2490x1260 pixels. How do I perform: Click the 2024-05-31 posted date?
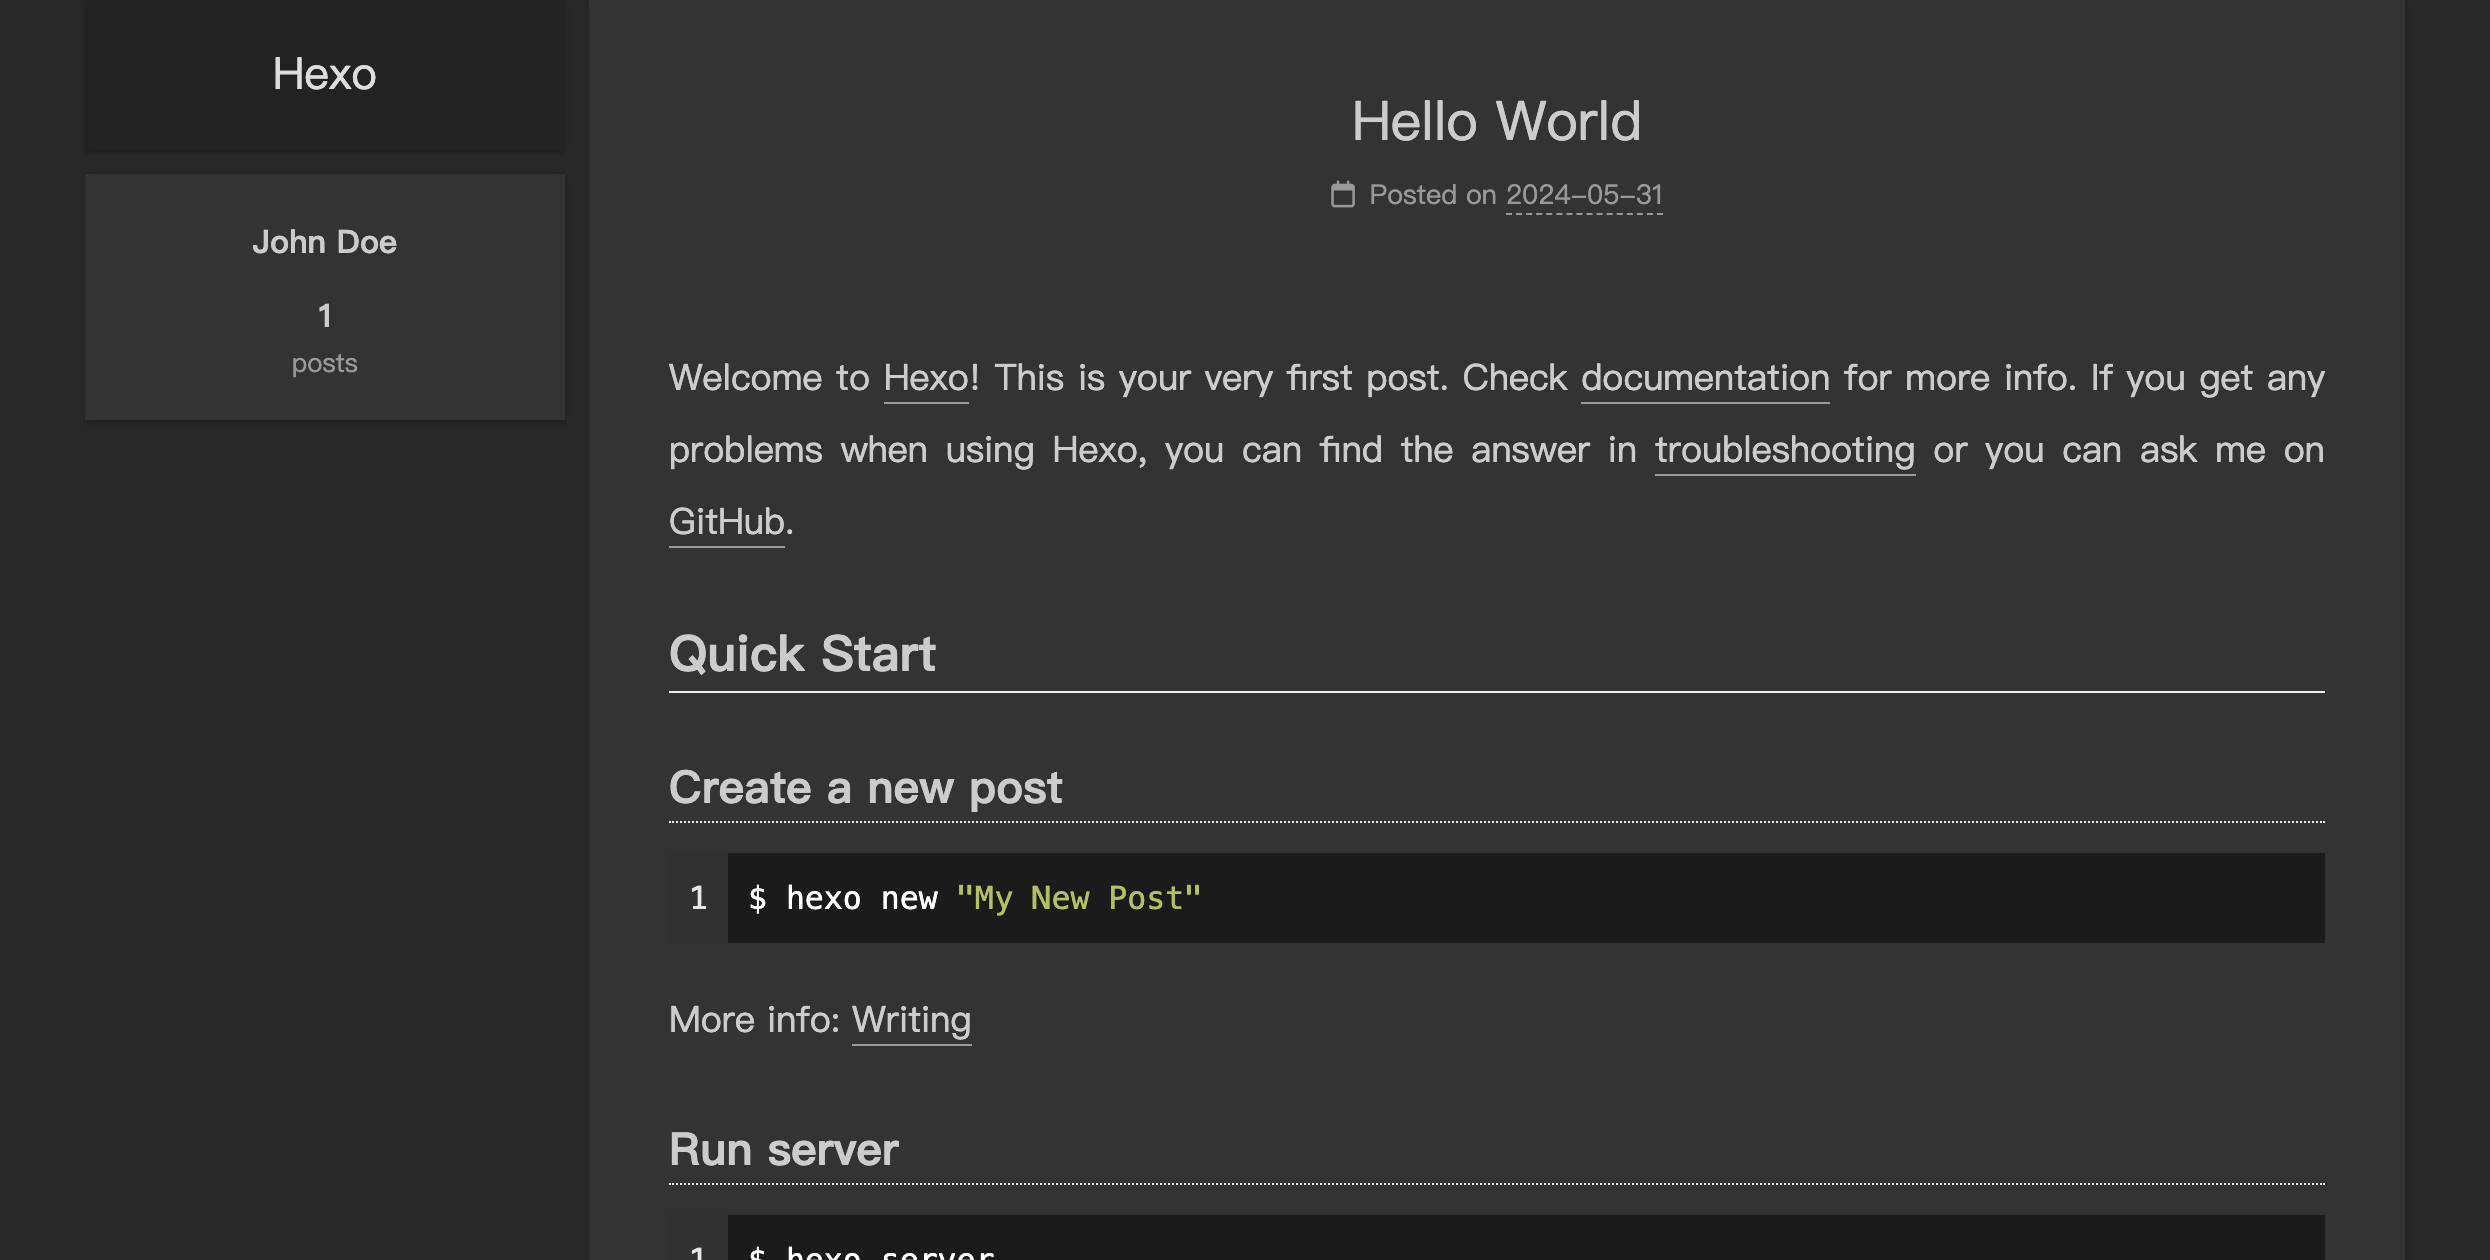point(1584,195)
